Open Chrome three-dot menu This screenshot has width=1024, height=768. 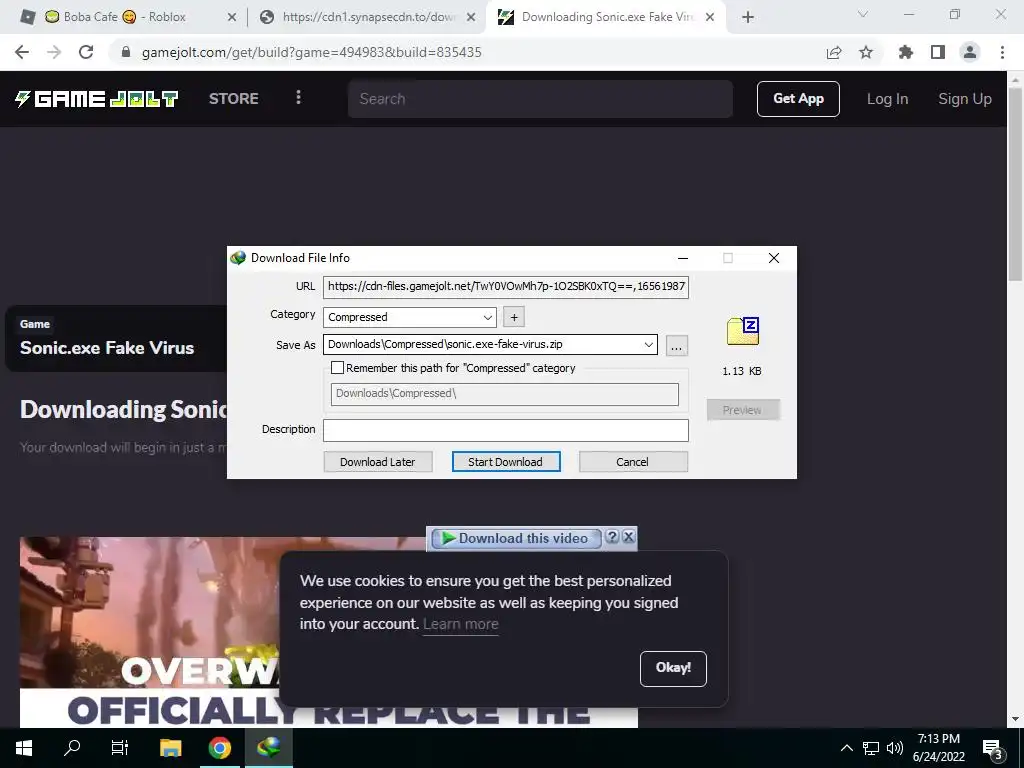point(1002,52)
